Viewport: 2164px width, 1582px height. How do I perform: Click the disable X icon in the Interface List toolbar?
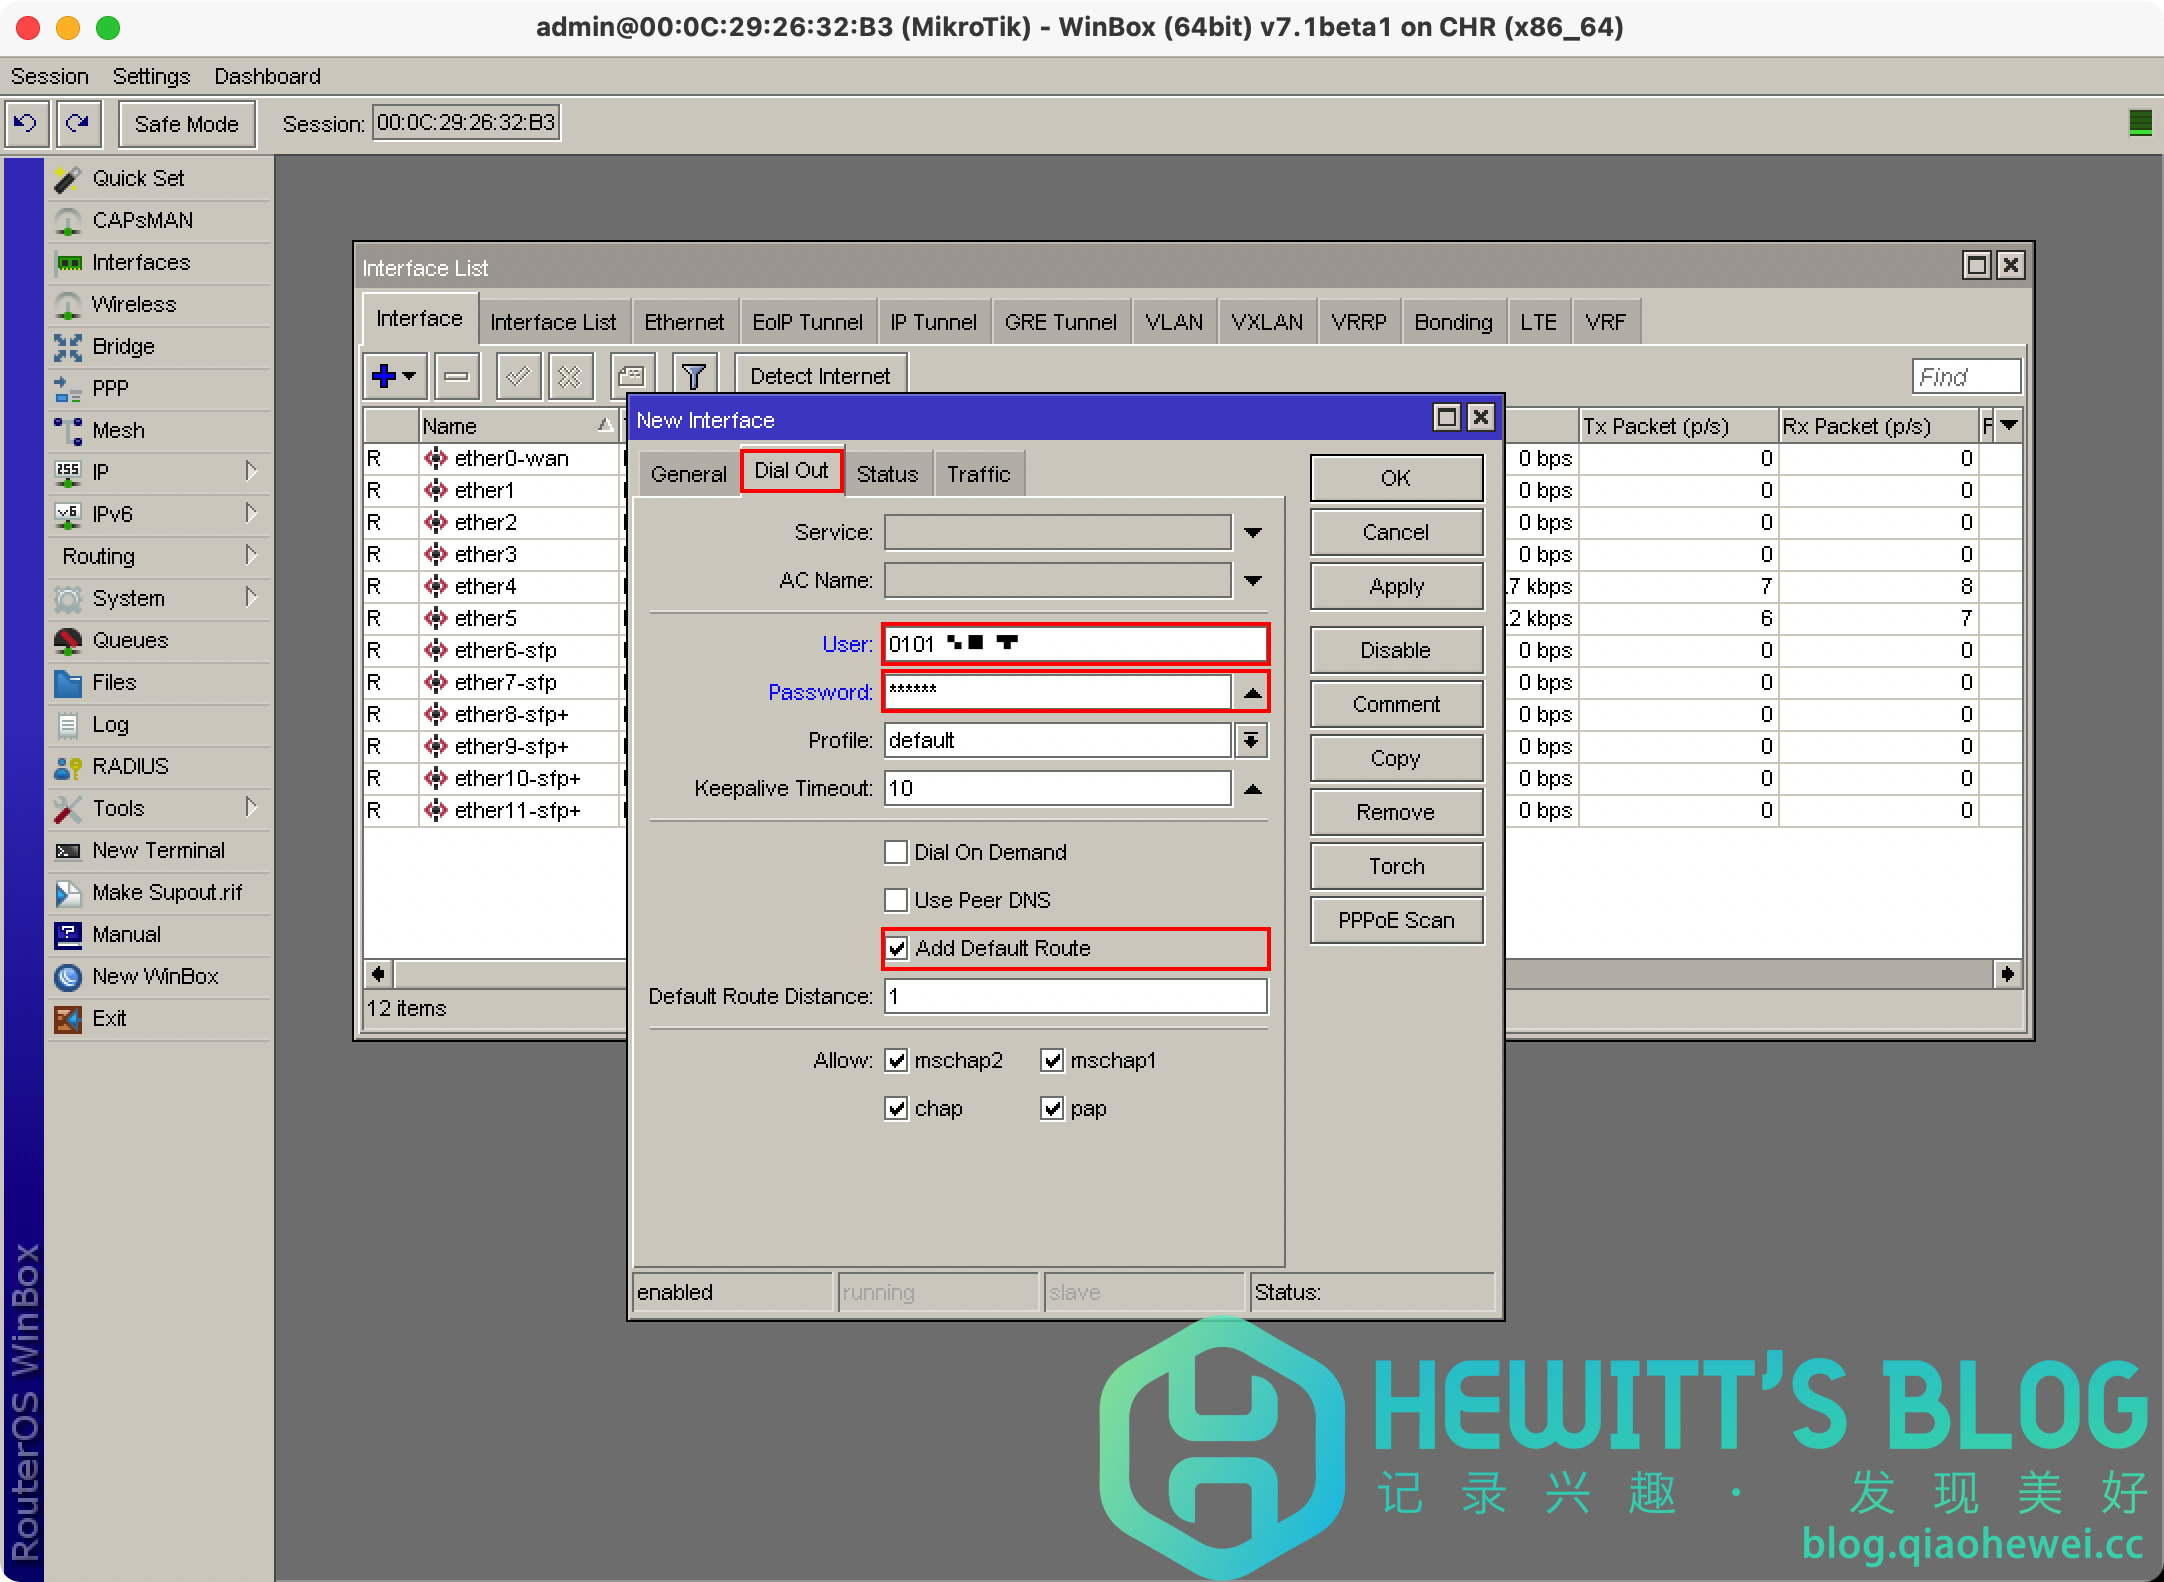[569, 377]
